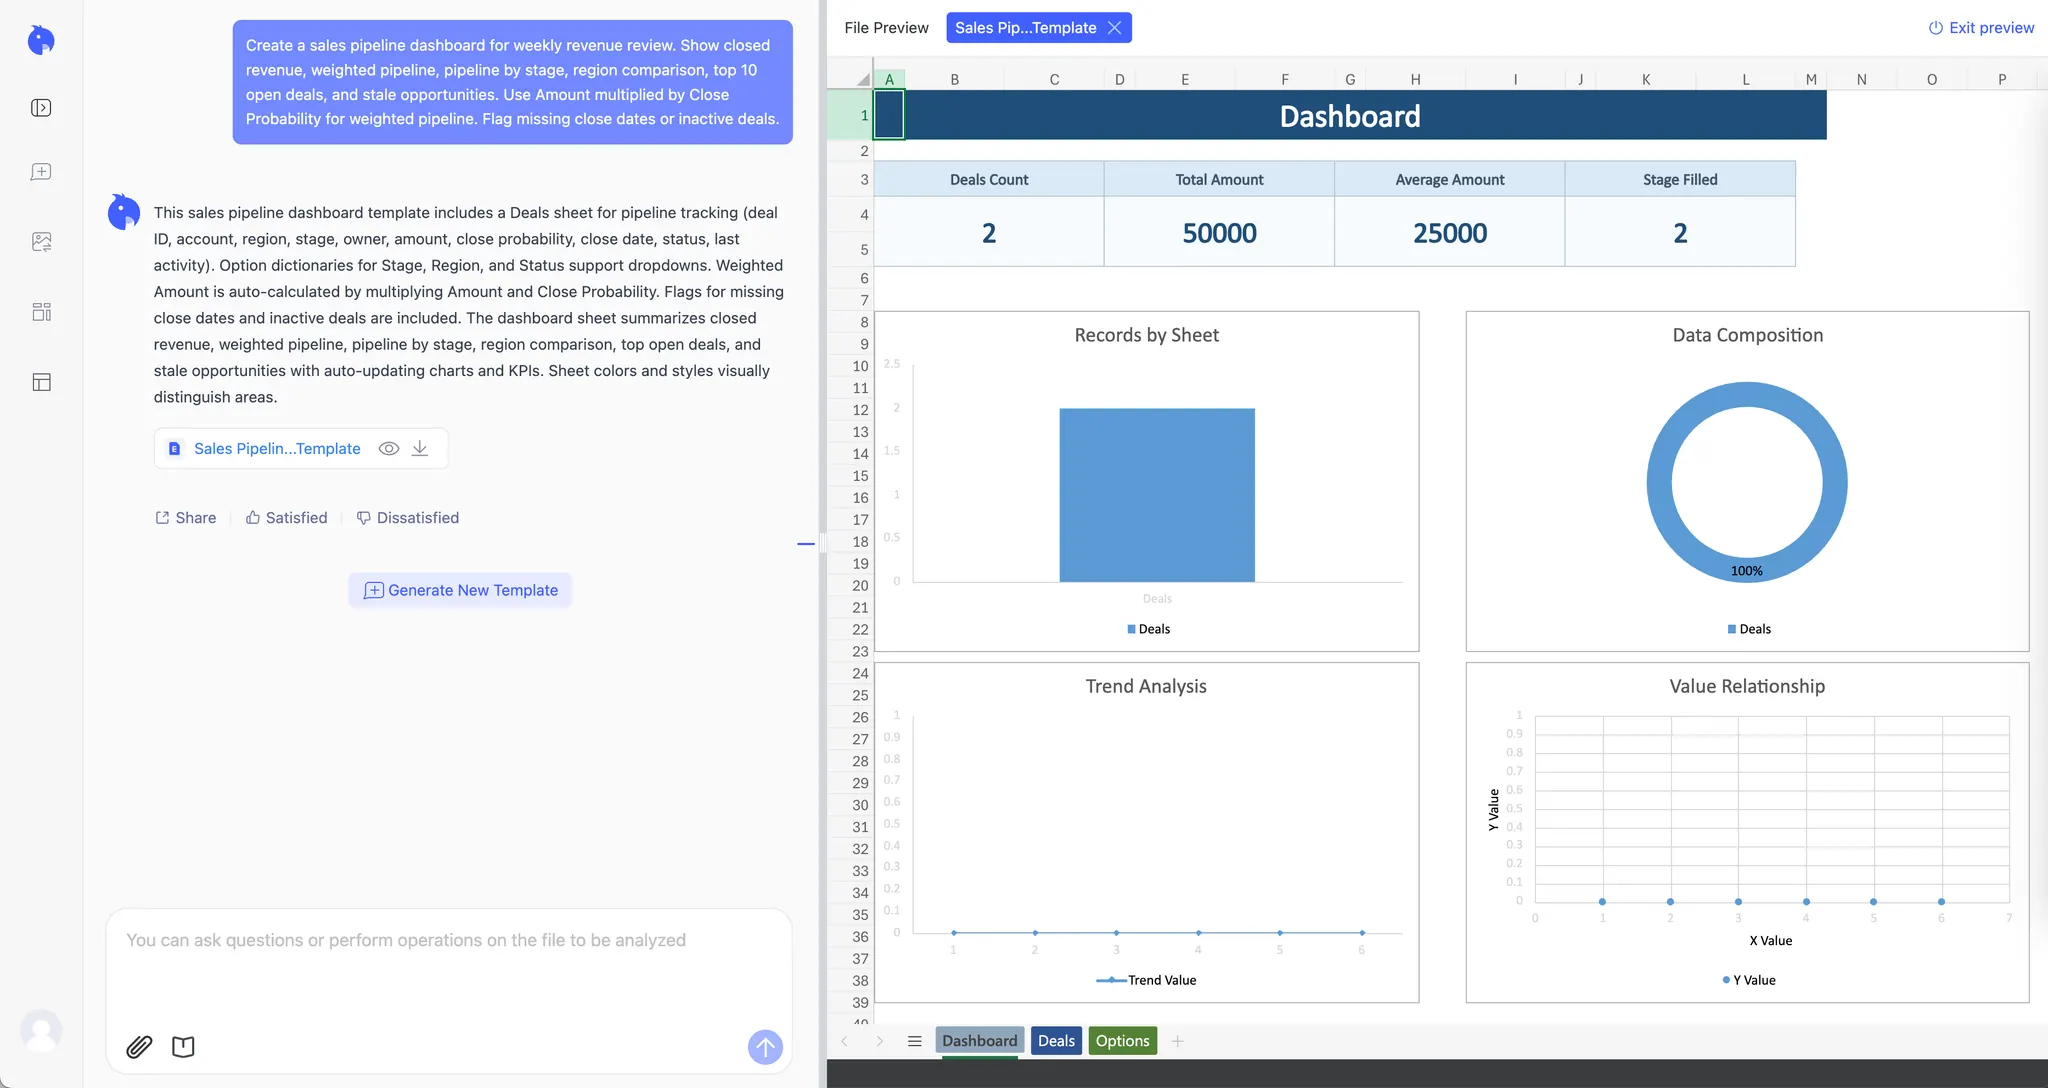Send message with the arrow button
2048x1088 pixels.
(765, 1047)
